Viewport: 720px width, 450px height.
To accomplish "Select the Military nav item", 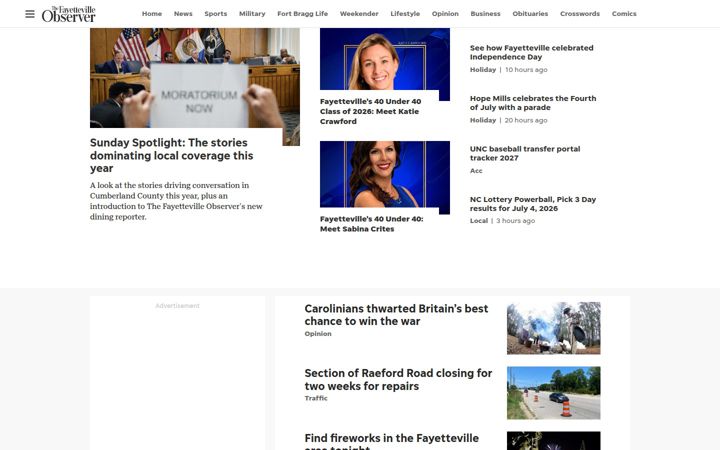I will click(252, 14).
